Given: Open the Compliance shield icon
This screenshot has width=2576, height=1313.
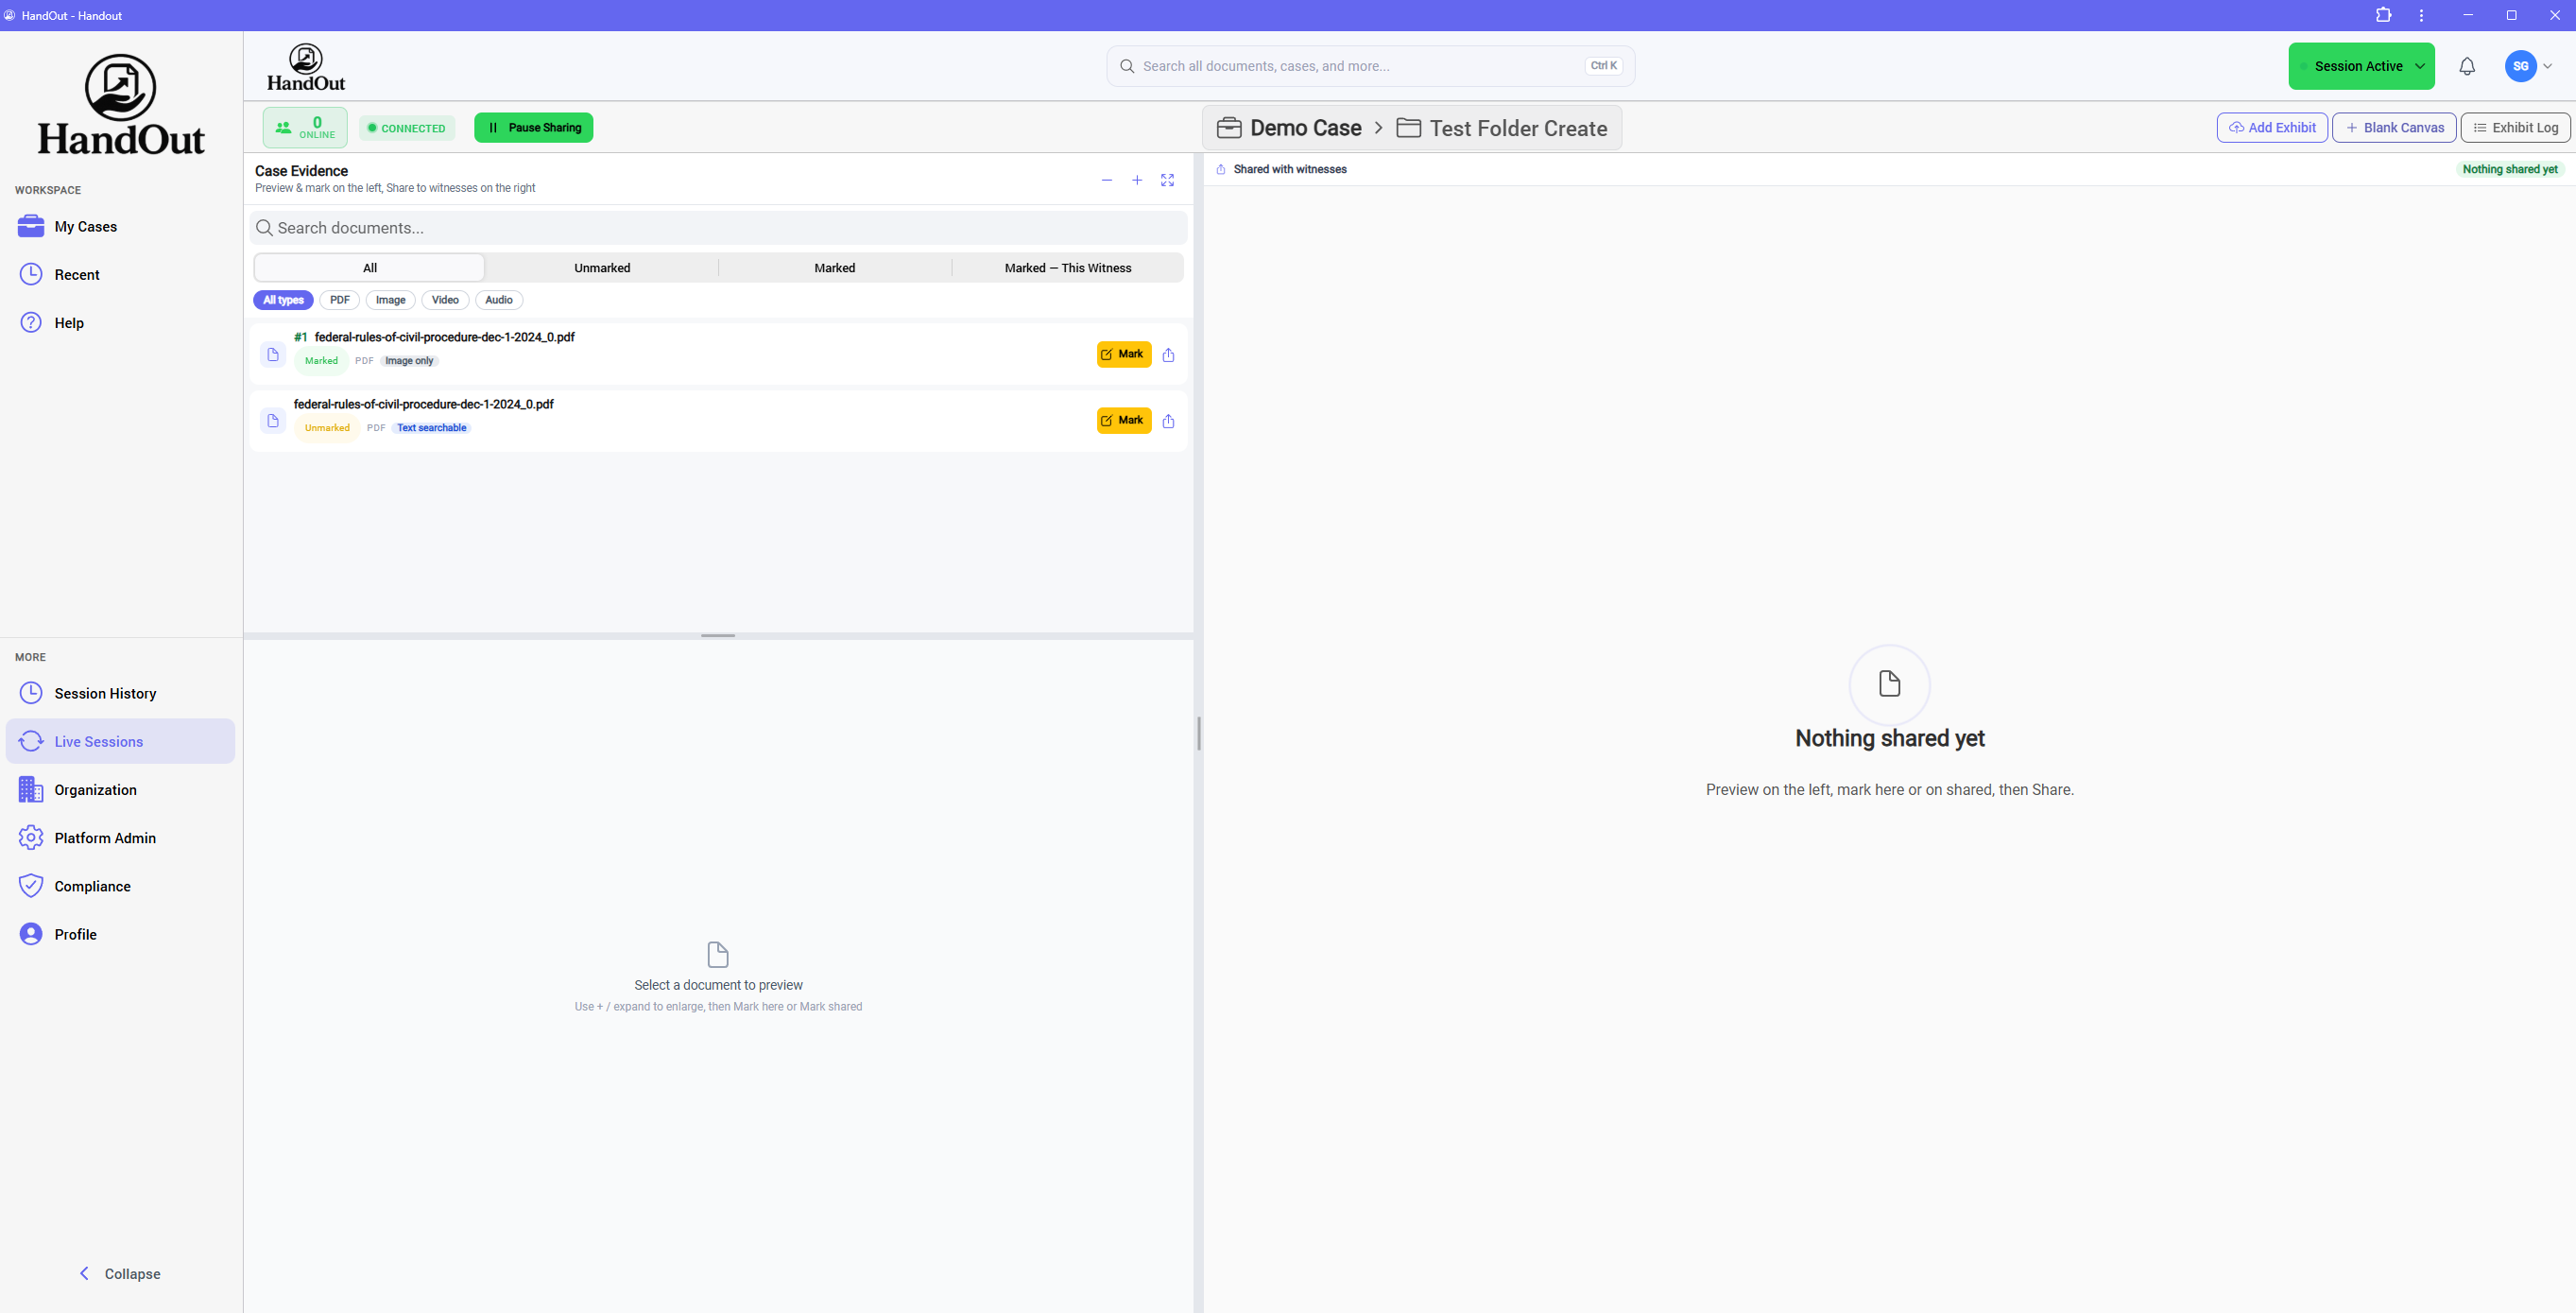Looking at the screenshot, I should pyautogui.click(x=31, y=885).
